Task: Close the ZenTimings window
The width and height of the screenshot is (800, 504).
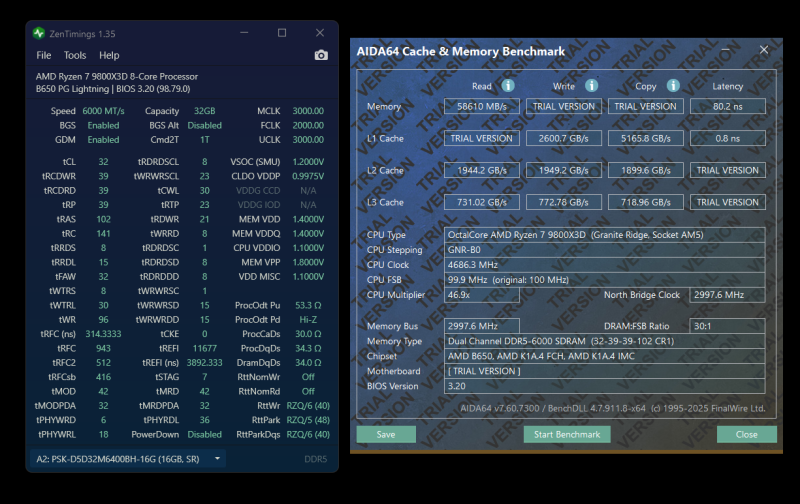Action: [320, 33]
